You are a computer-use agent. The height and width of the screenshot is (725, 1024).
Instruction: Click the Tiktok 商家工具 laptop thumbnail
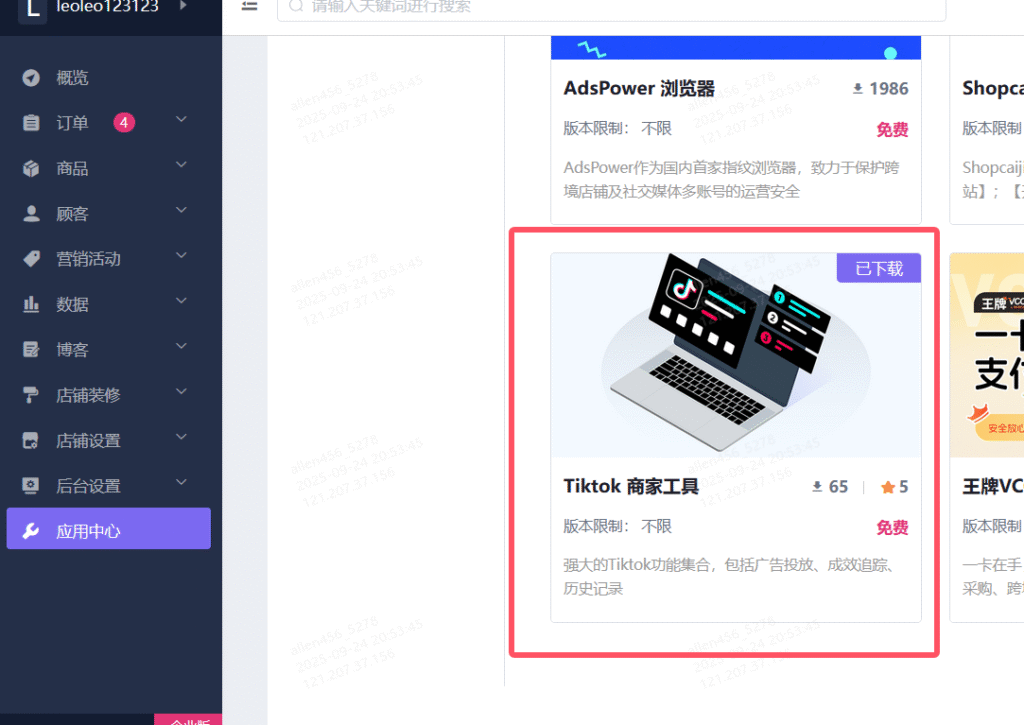coord(735,355)
